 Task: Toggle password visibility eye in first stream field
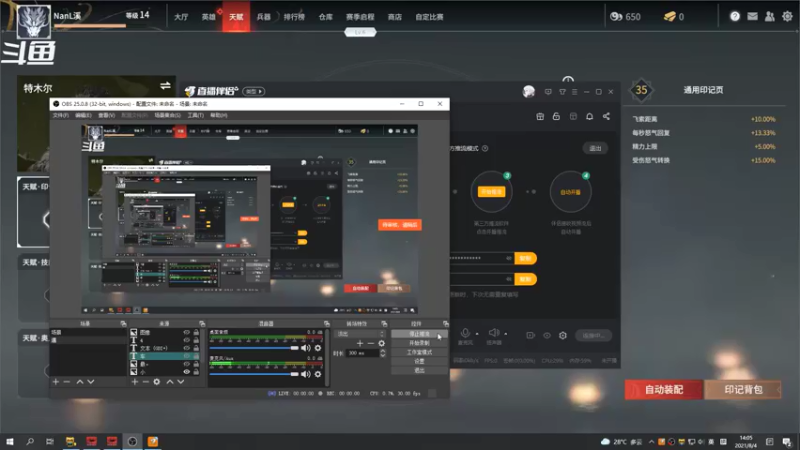coord(509,258)
